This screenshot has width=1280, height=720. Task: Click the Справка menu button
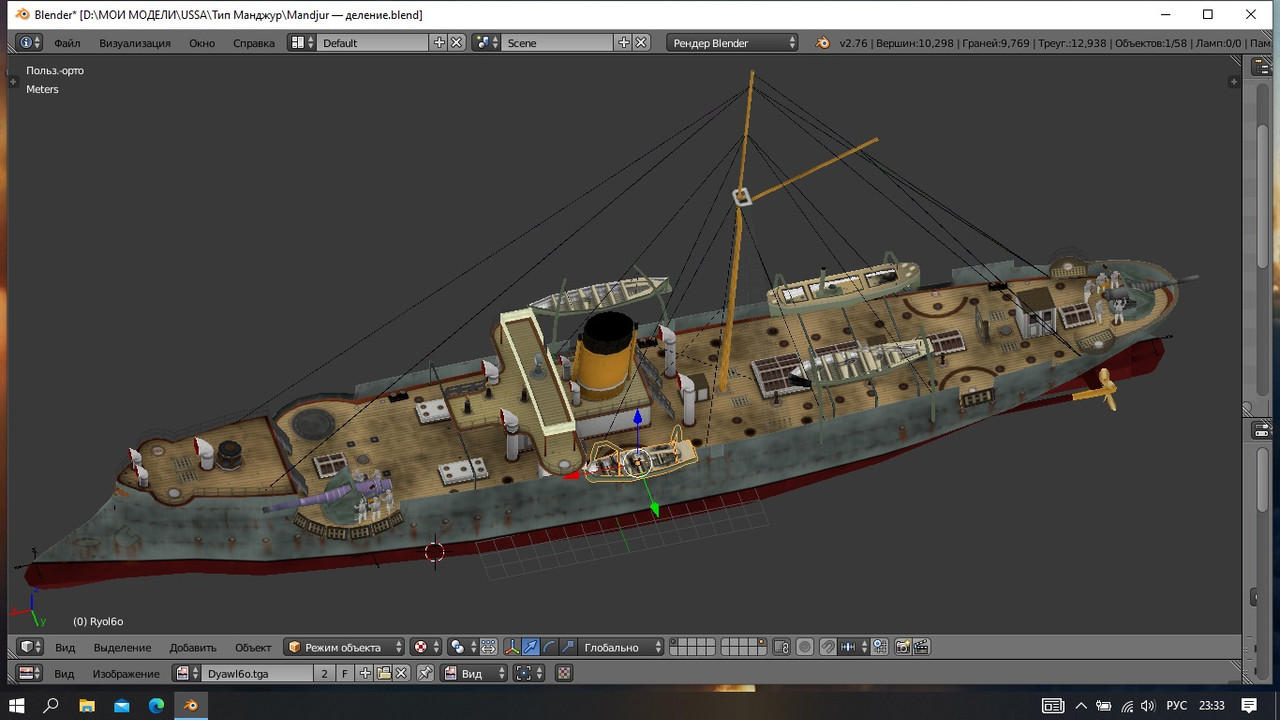coord(254,43)
